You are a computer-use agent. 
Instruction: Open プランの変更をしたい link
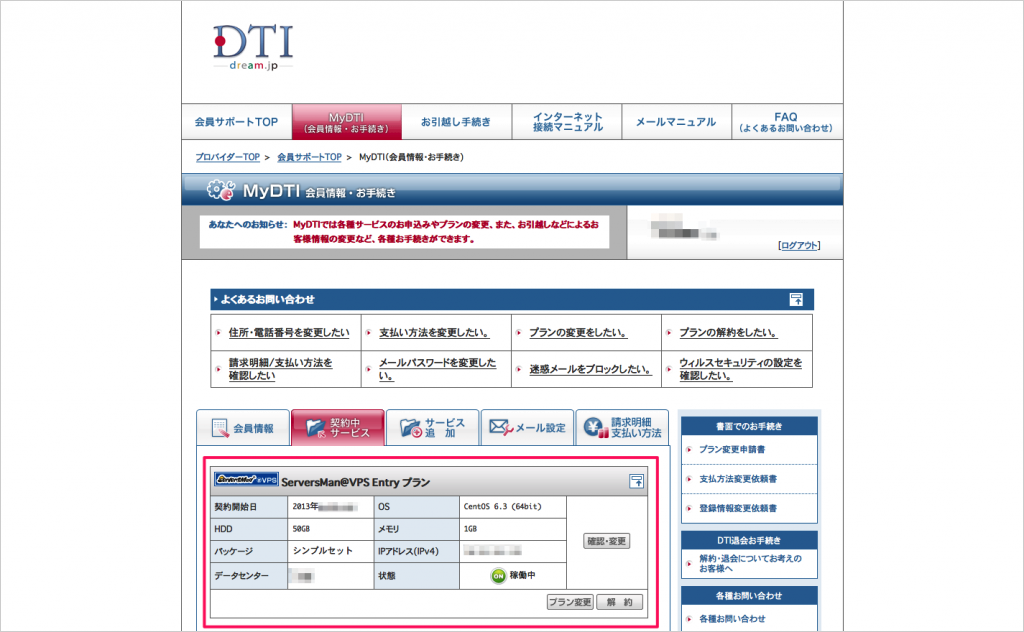[x=578, y=333]
